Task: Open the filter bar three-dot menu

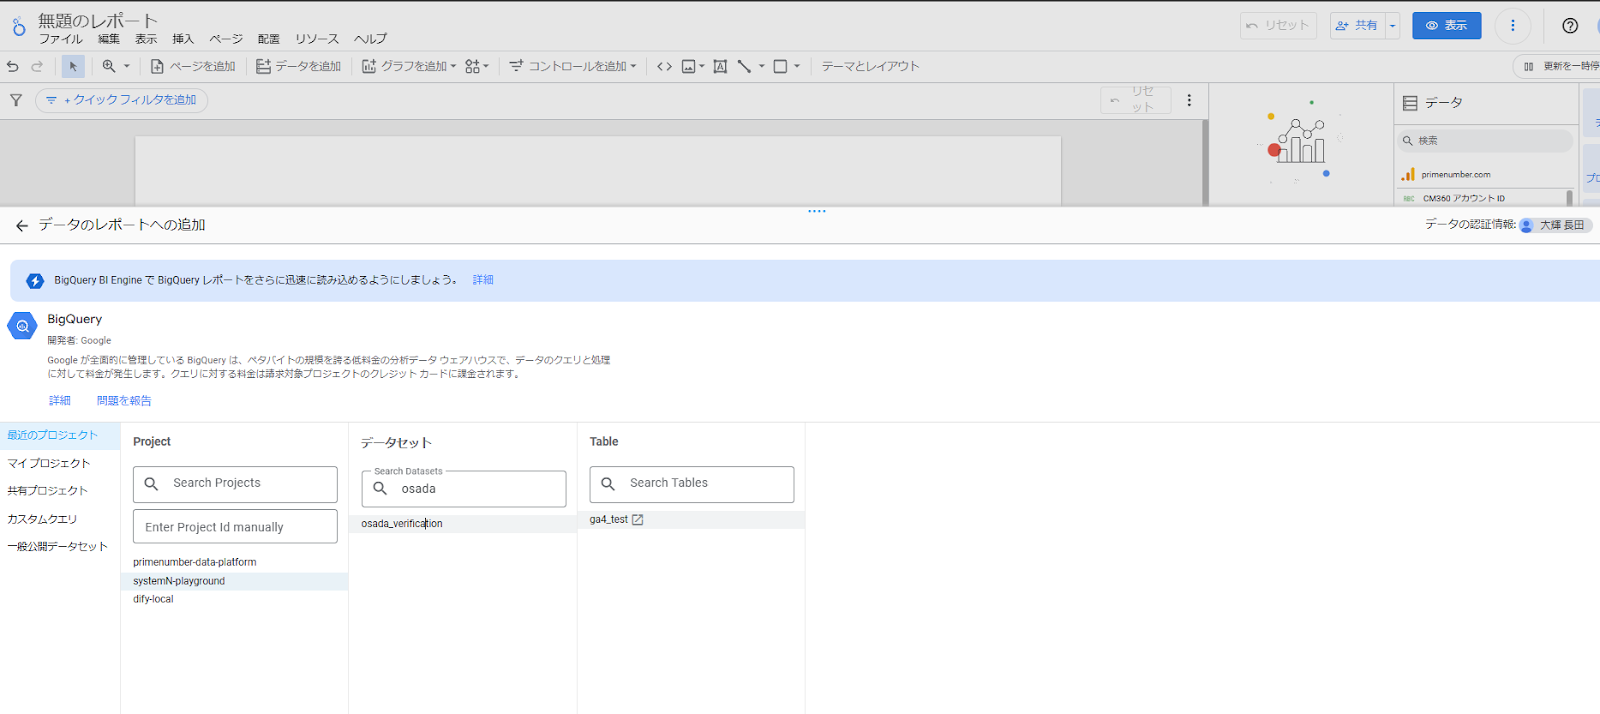Action: [1189, 100]
